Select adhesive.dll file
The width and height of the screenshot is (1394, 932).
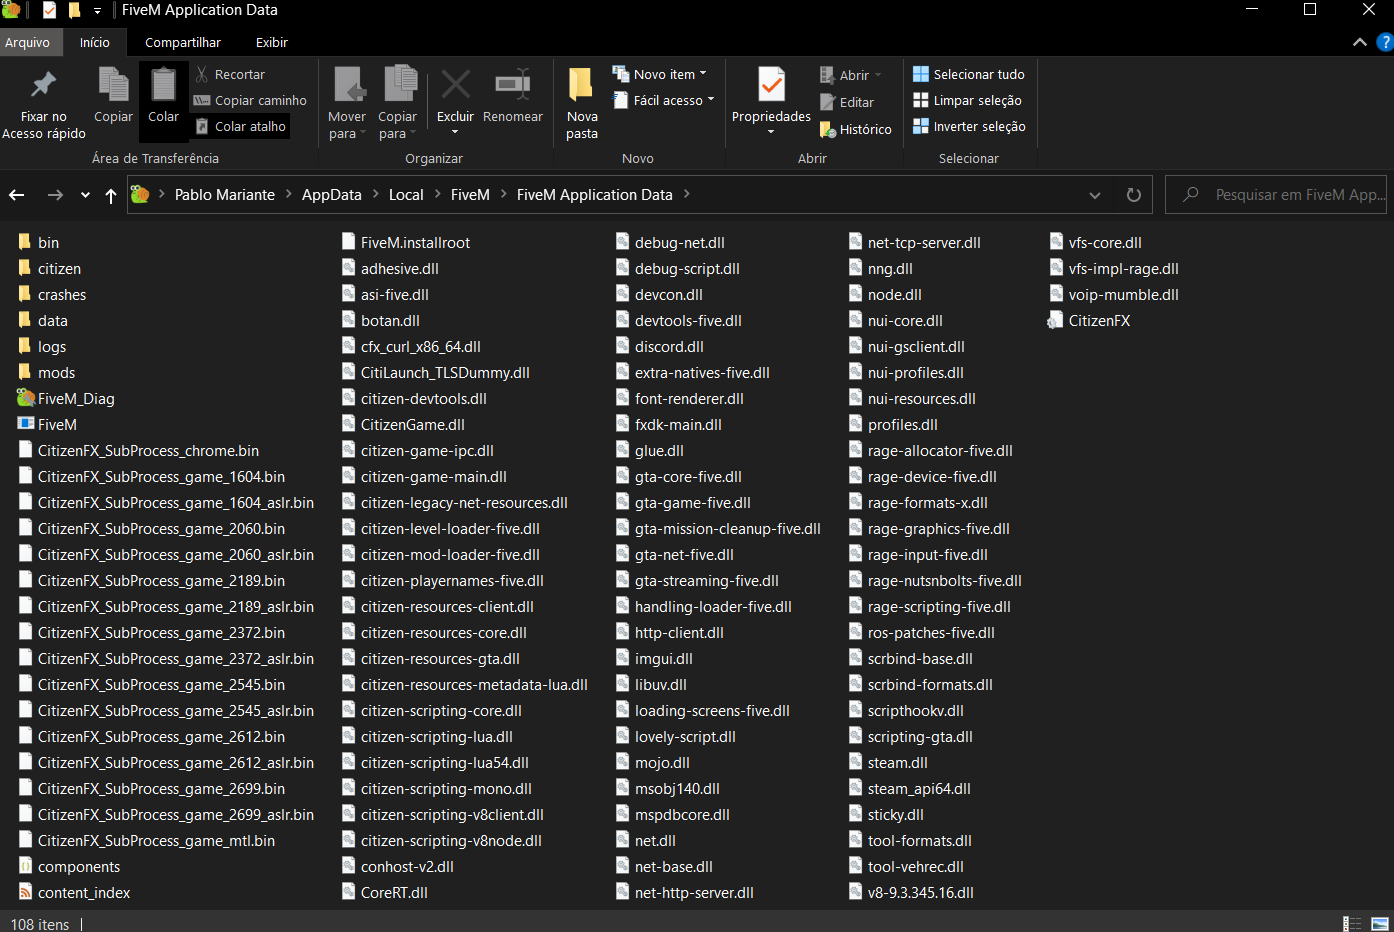389,268
